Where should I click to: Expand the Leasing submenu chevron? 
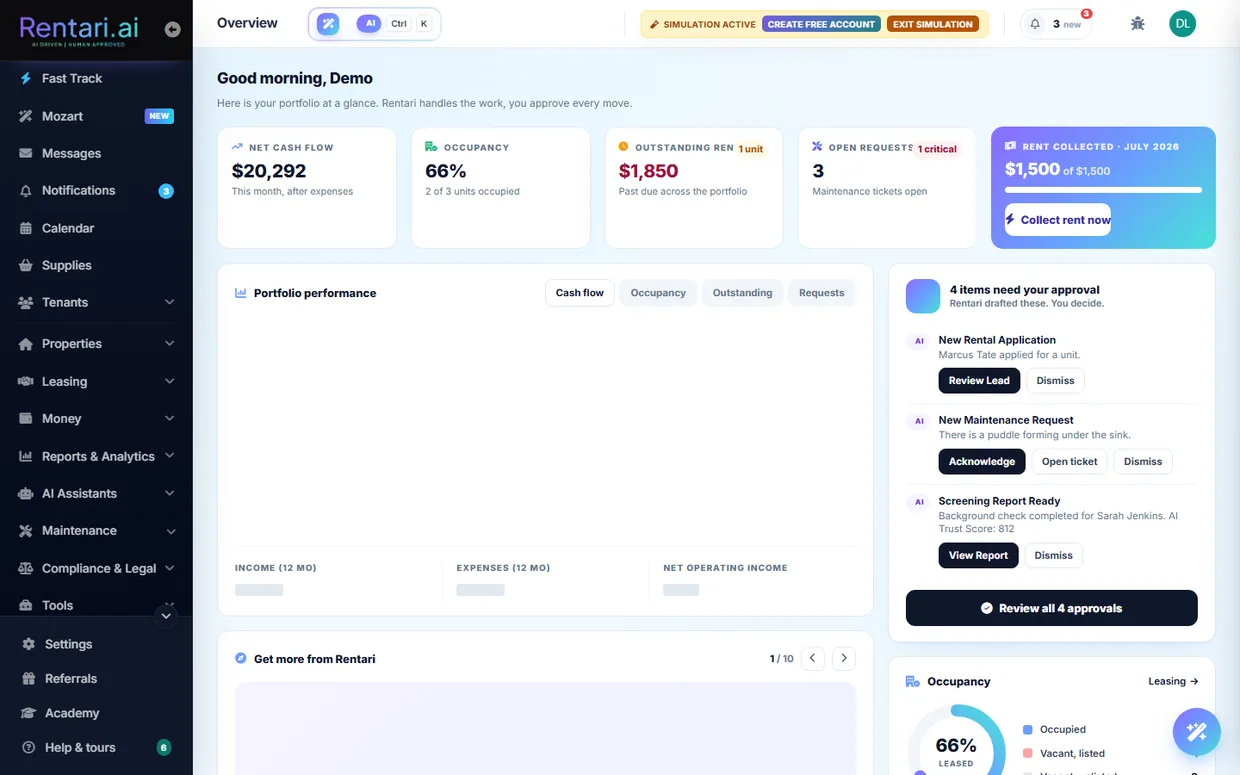(x=169, y=381)
